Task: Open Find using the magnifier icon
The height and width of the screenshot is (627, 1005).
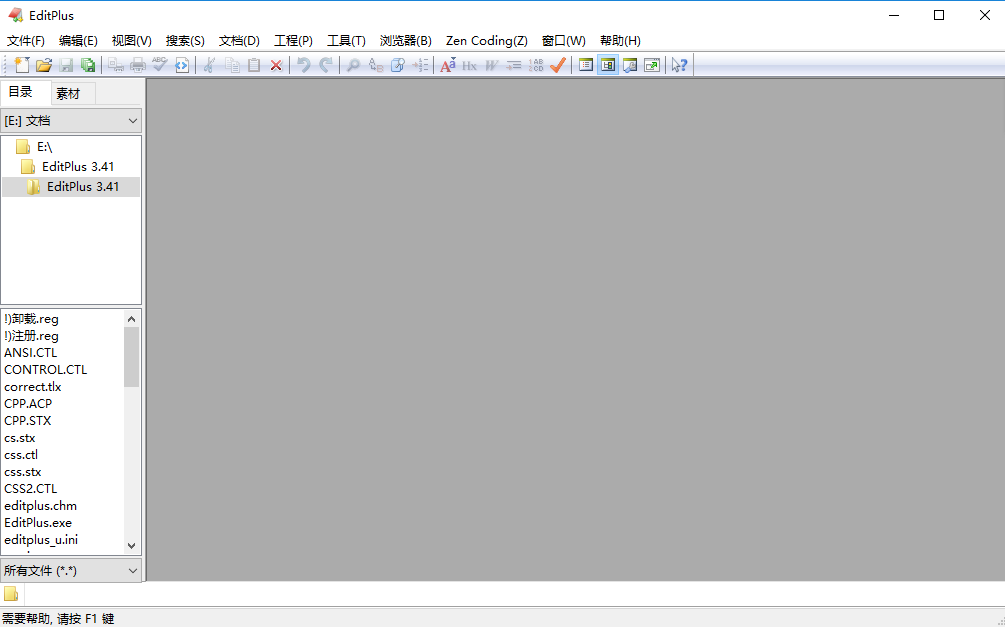Action: coord(352,64)
